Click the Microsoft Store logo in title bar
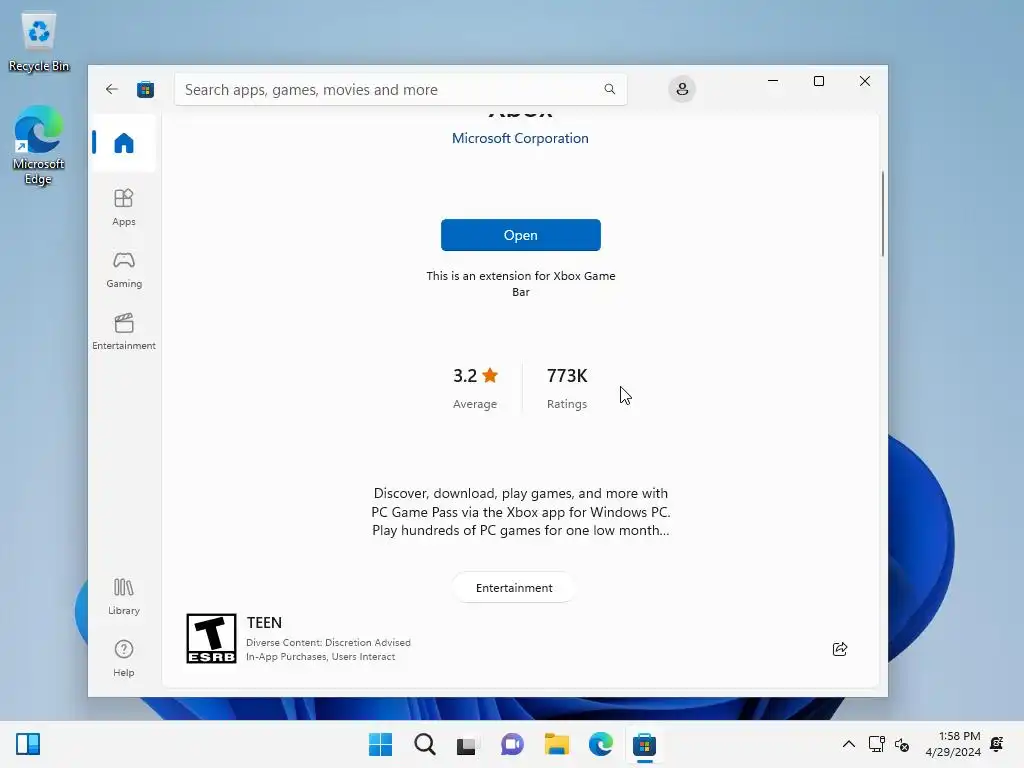The width and height of the screenshot is (1024, 768). click(146, 89)
